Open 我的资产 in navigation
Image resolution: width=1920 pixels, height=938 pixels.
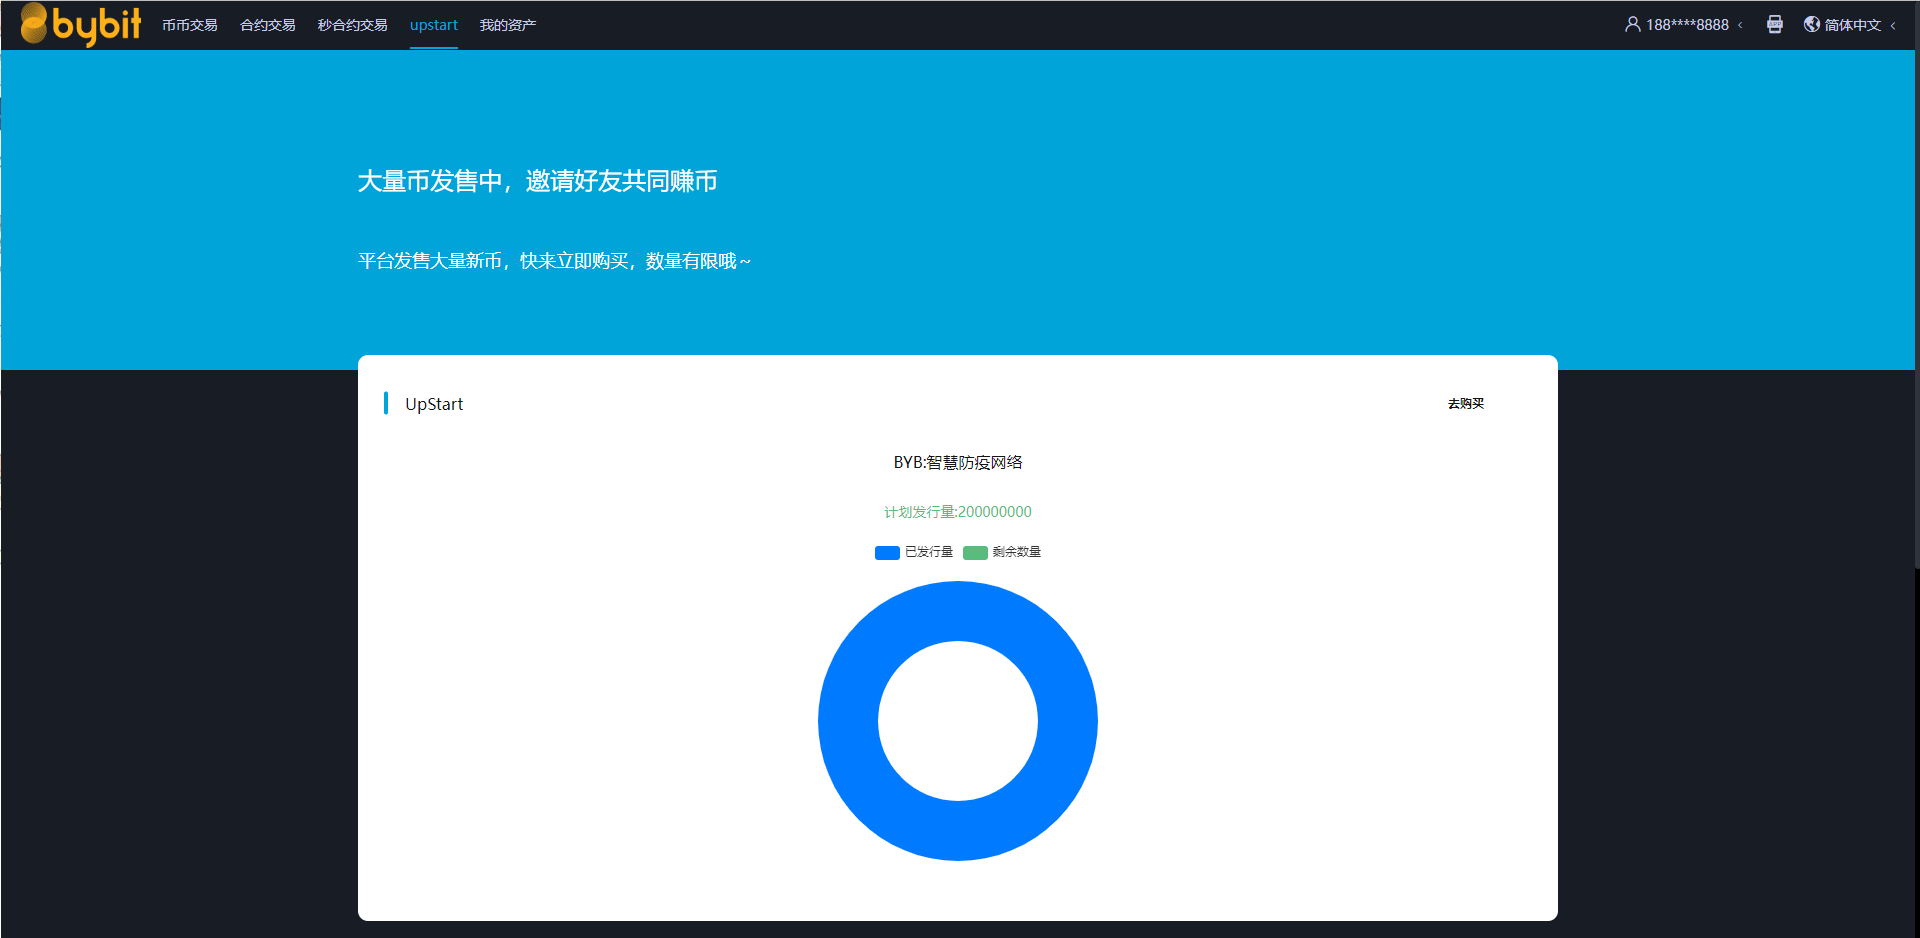pyautogui.click(x=508, y=25)
